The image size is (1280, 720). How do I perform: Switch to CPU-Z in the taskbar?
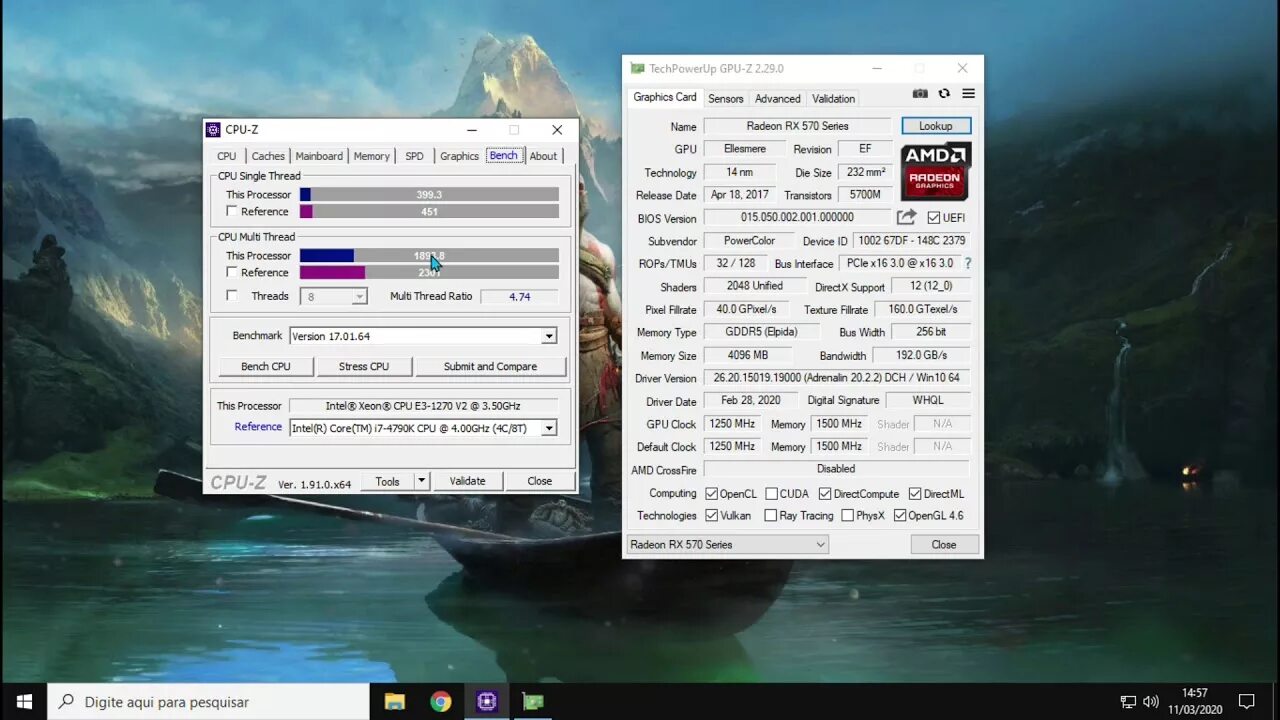pyautogui.click(x=487, y=702)
